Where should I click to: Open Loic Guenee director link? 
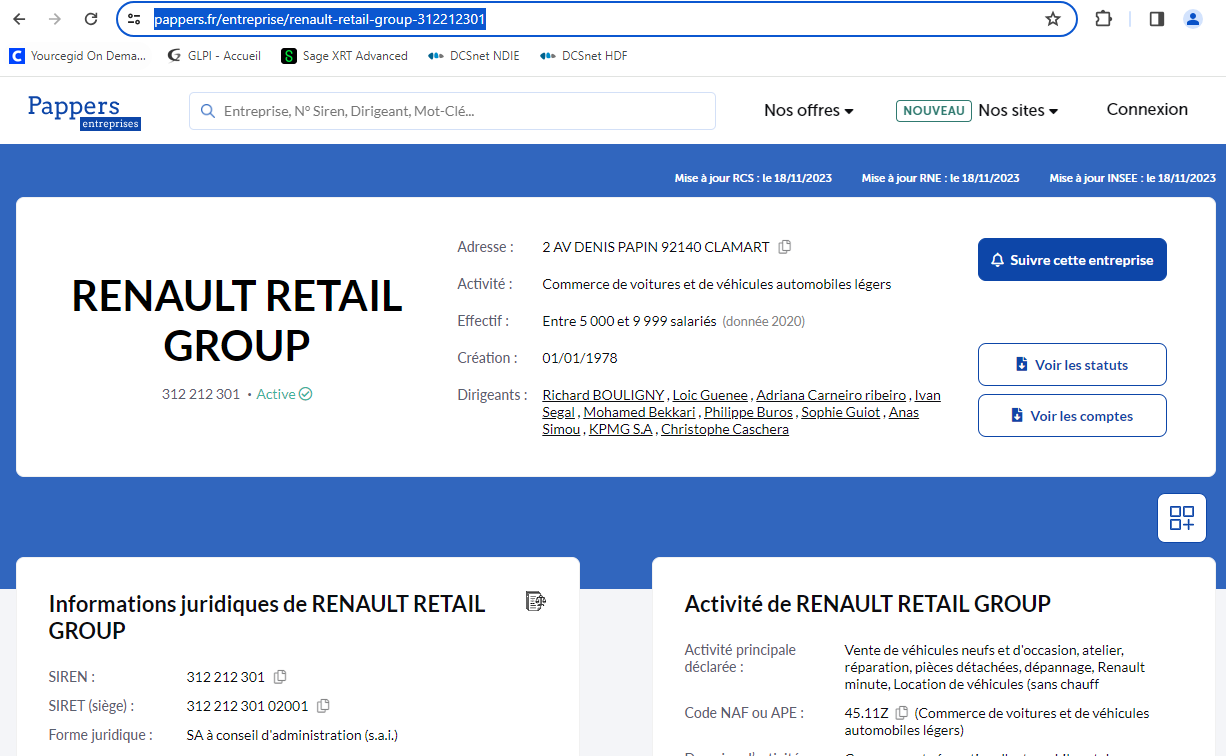(710, 395)
